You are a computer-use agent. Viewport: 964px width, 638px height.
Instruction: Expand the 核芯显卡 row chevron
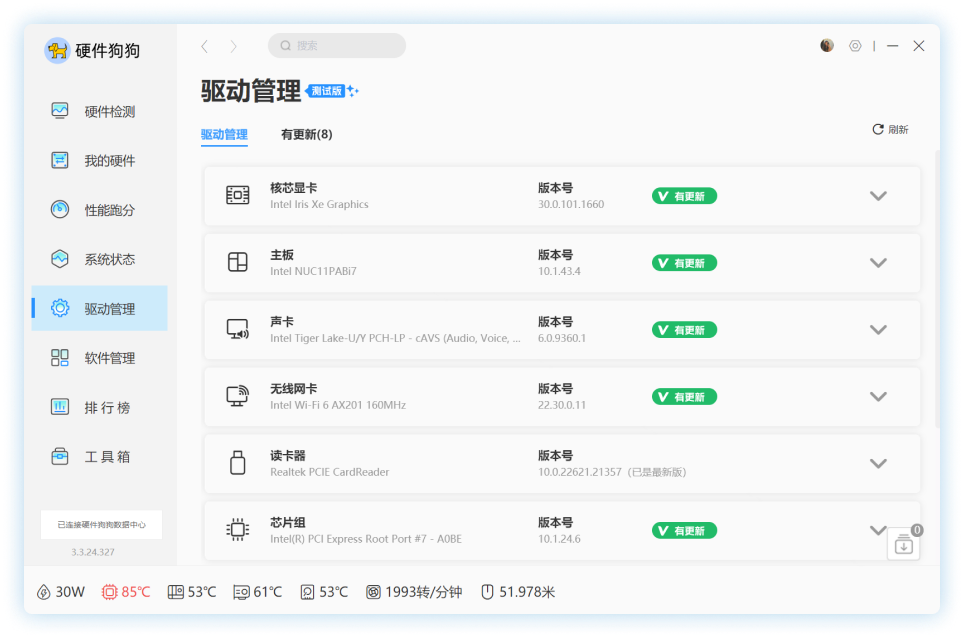tap(879, 196)
